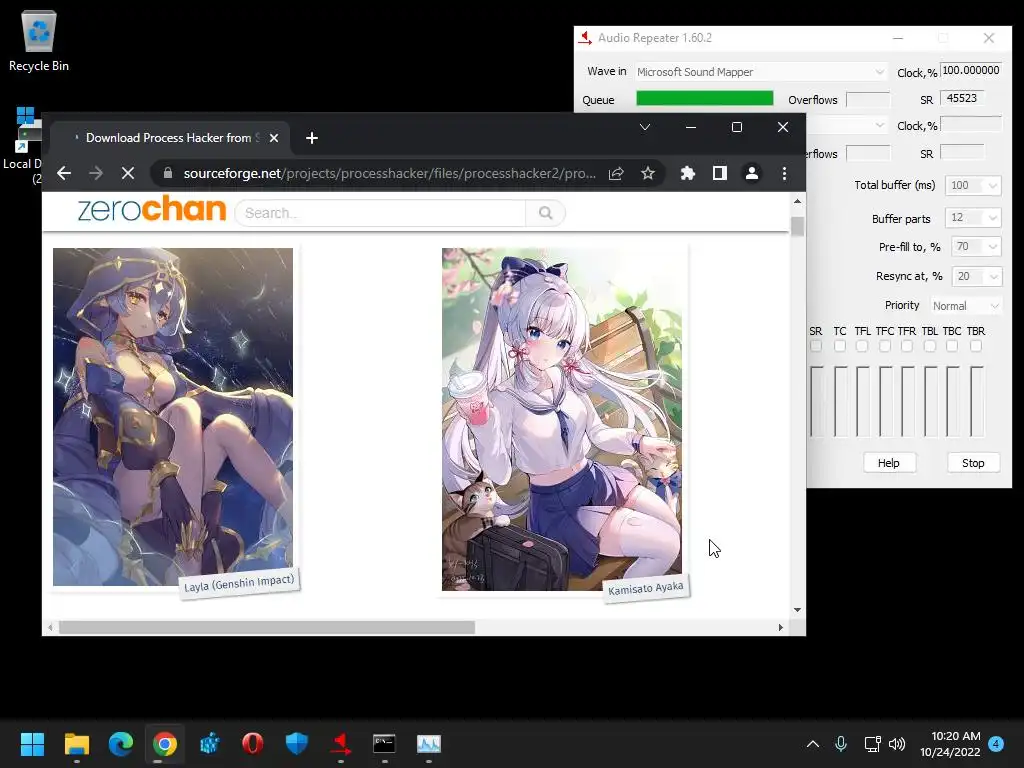Screen dimensions: 1024x768
Task: Click the Help button in Audio Repeater
Action: 889,463
